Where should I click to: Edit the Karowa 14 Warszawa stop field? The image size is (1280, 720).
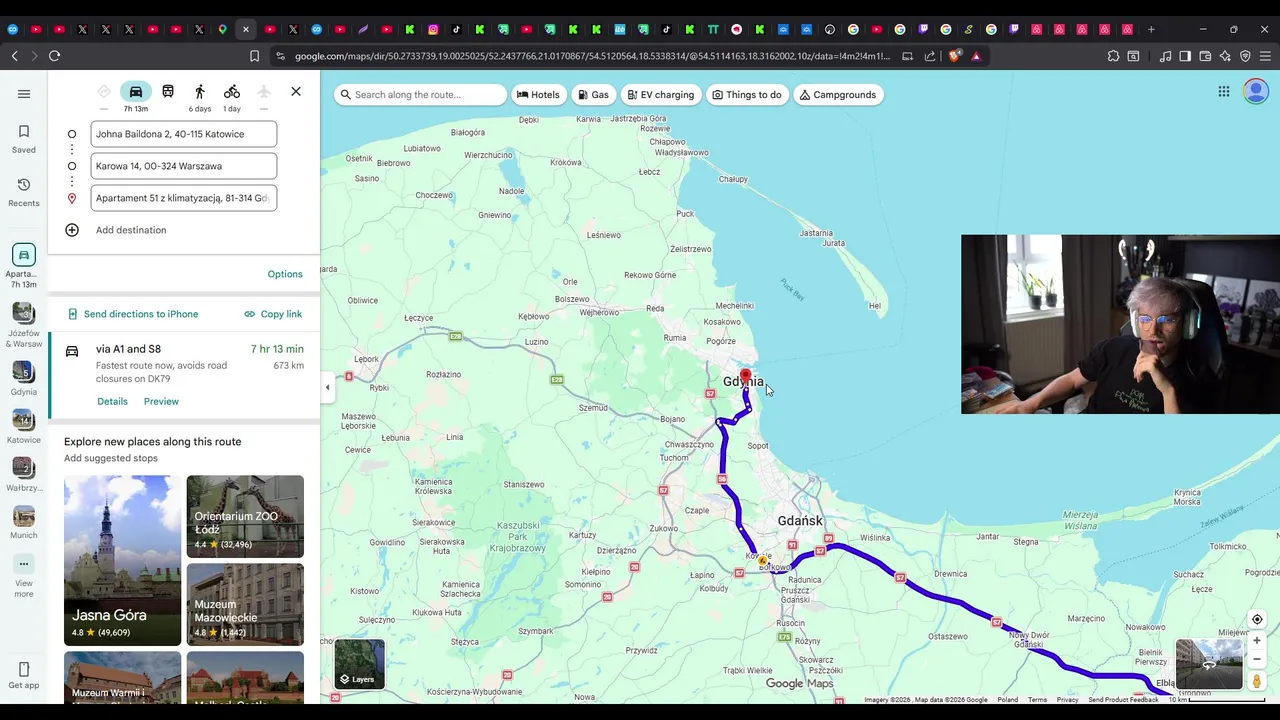click(184, 166)
